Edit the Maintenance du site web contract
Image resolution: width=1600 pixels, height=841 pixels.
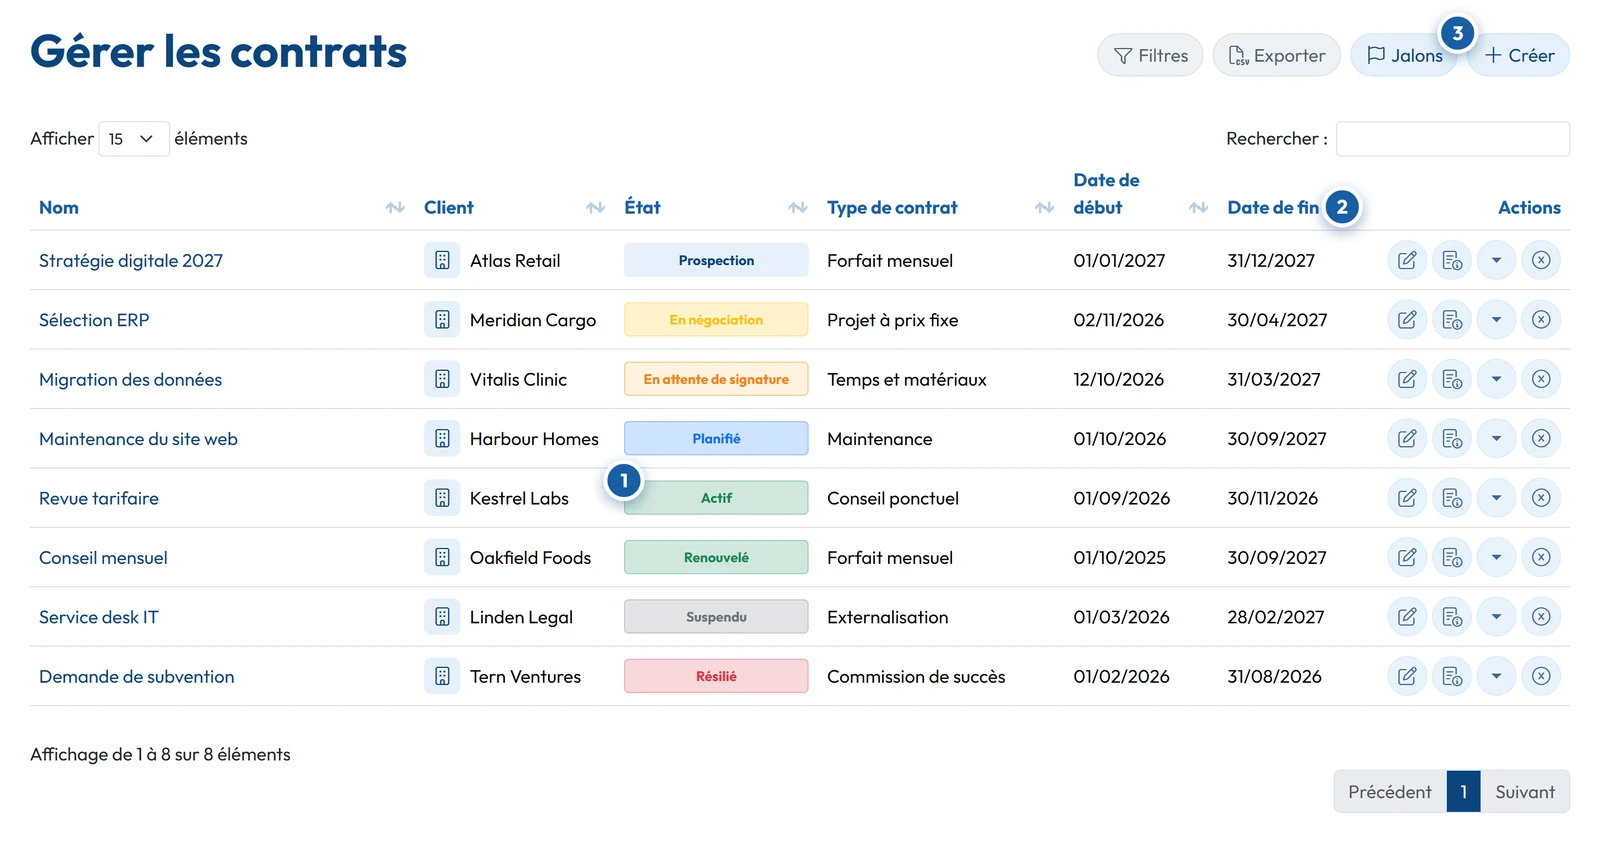pyautogui.click(x=1407, y=439)
